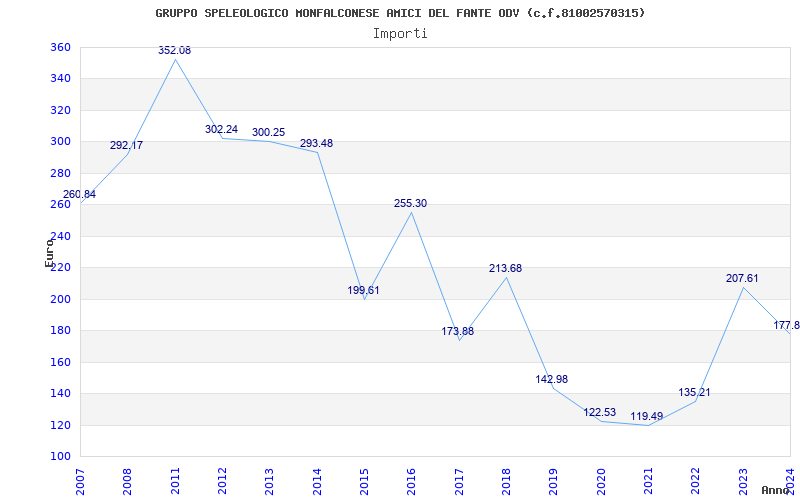Select y-axis tick 260
Viewport: 800px width, 500px height.
[x=60, y=205]
